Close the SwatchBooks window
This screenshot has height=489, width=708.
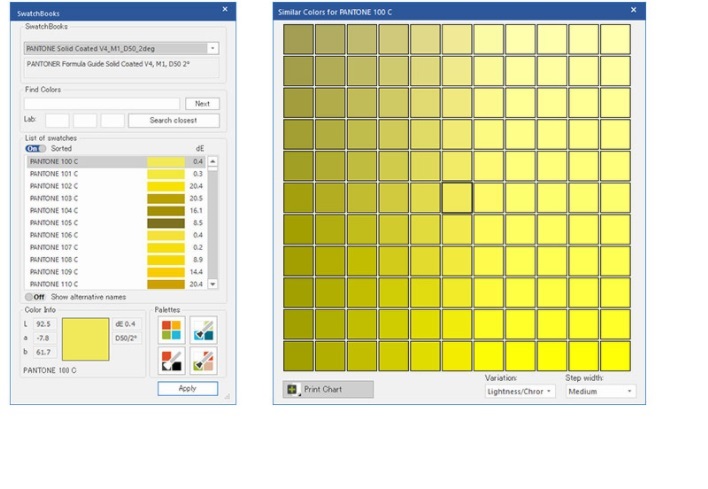click(225, 9)
